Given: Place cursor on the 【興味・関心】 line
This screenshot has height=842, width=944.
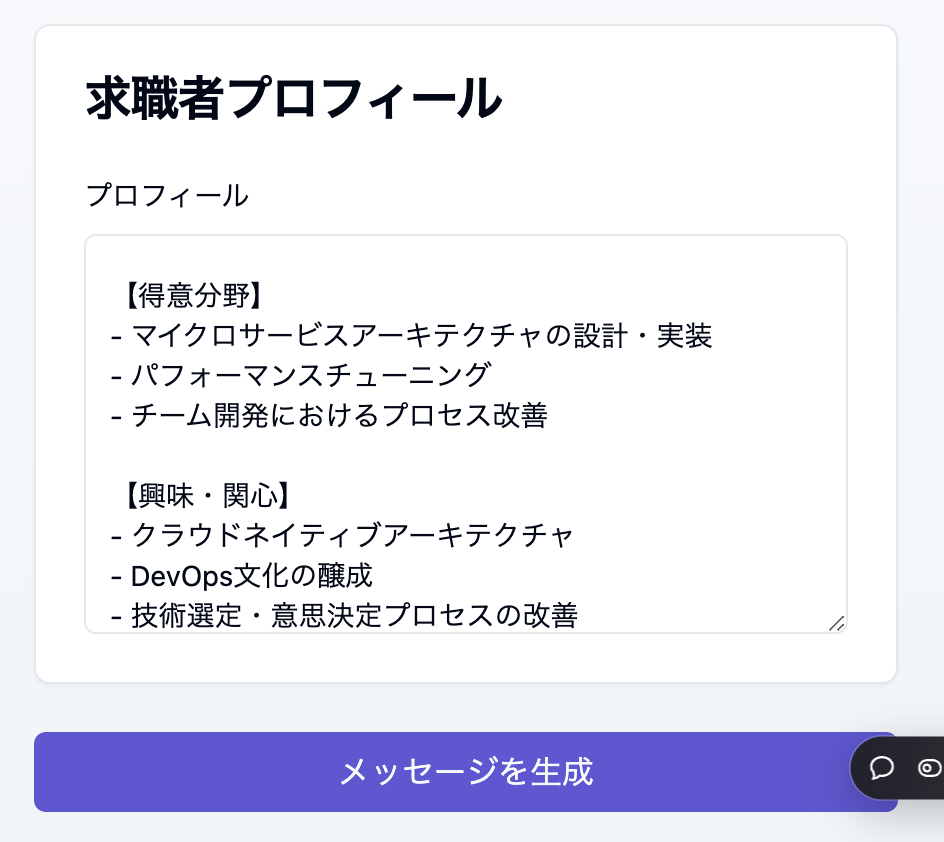Looking at the screenshot, I should coord(207,496).
